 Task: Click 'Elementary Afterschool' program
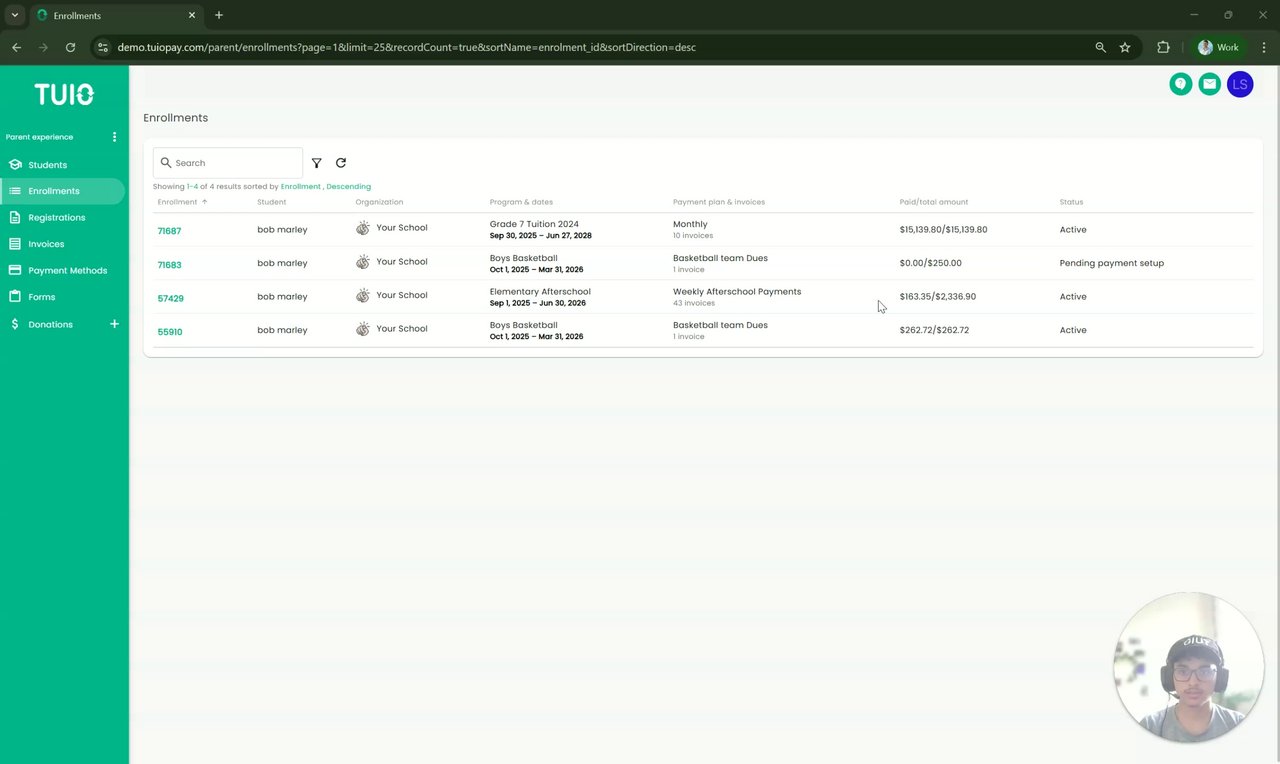(x=540, y=291)
